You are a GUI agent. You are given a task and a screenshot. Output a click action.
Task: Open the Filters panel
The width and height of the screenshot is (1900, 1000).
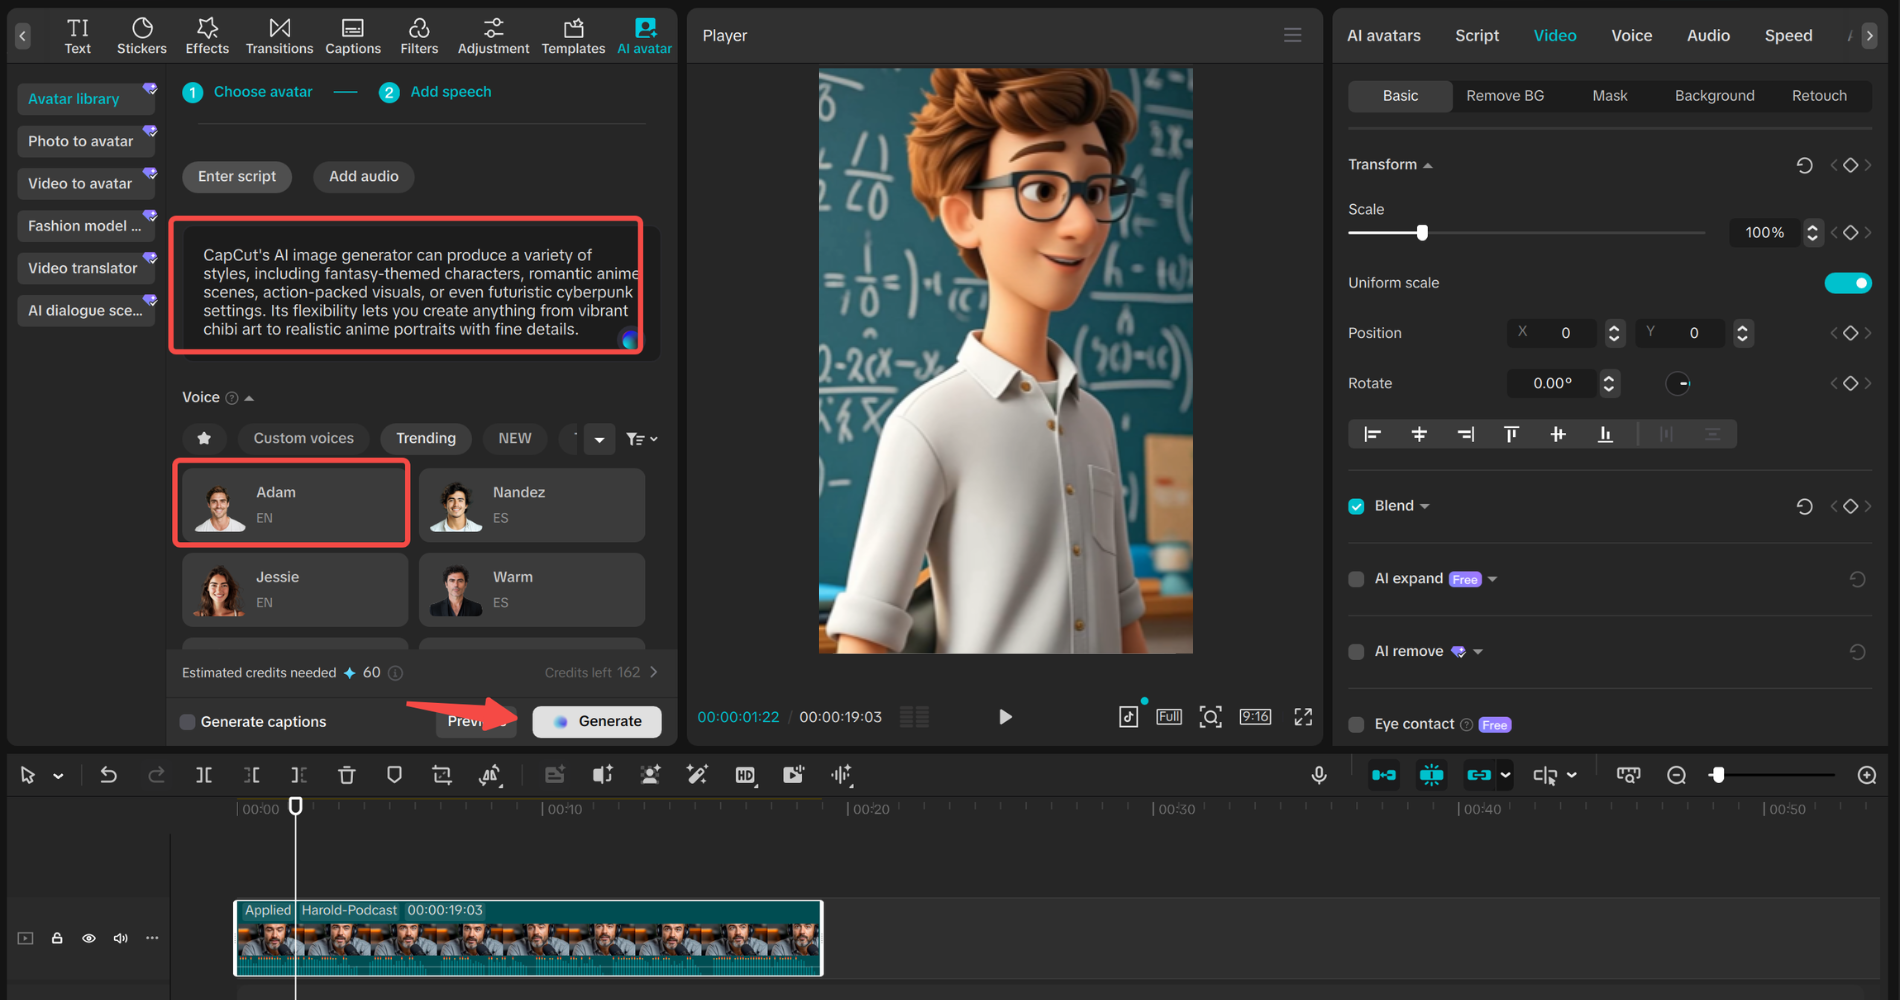419,36
